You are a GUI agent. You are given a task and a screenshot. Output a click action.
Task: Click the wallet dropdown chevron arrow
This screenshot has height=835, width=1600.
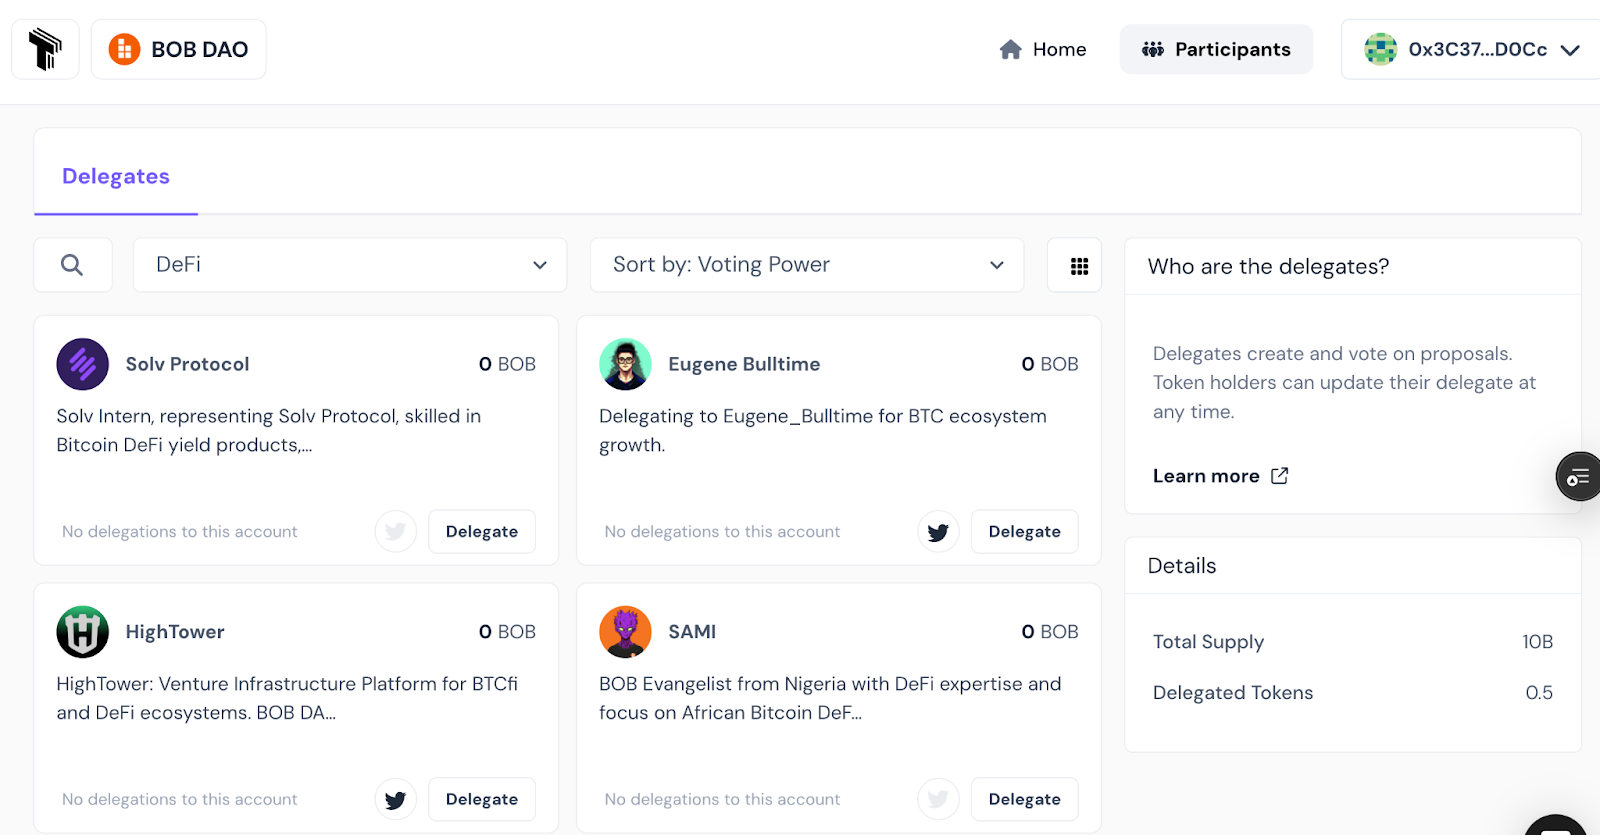click(x=1570, y=50)
